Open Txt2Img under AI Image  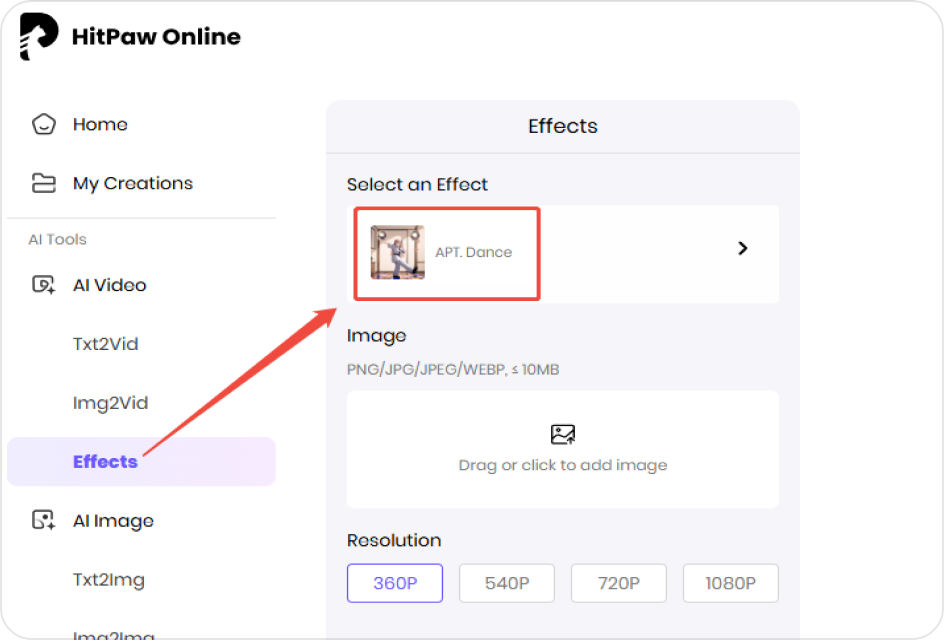108,579
